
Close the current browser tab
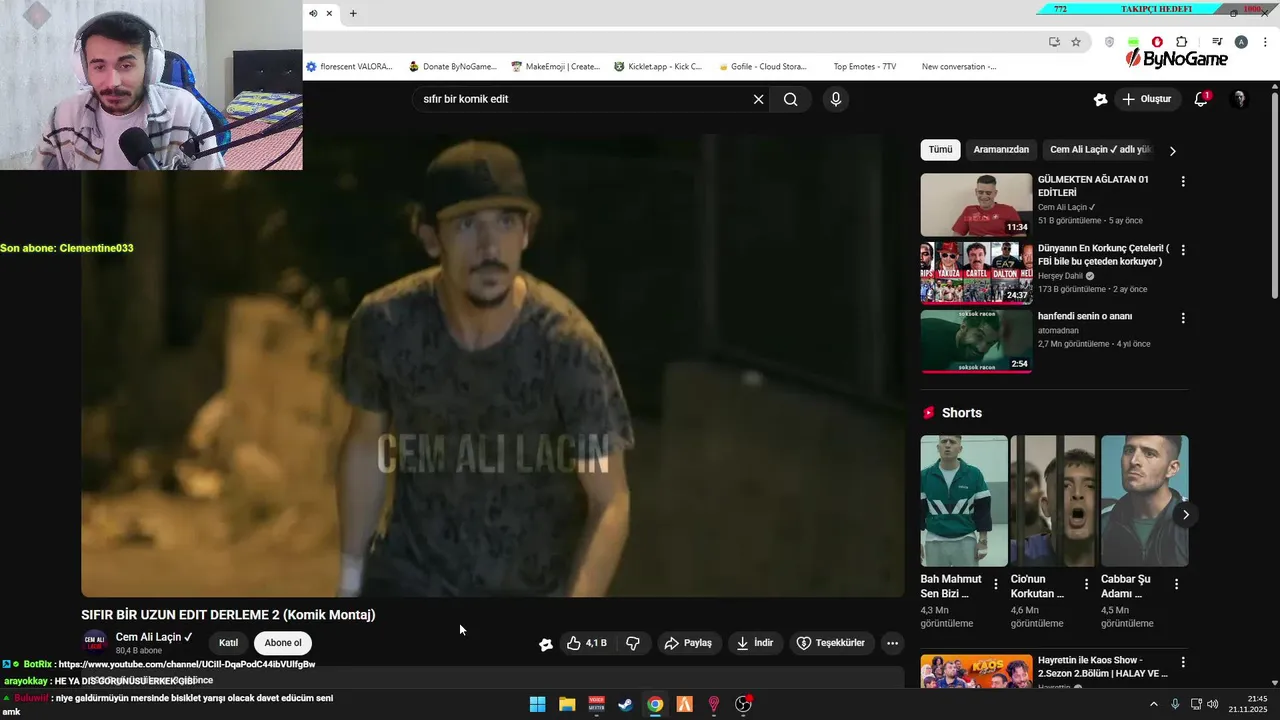point(329,13)
